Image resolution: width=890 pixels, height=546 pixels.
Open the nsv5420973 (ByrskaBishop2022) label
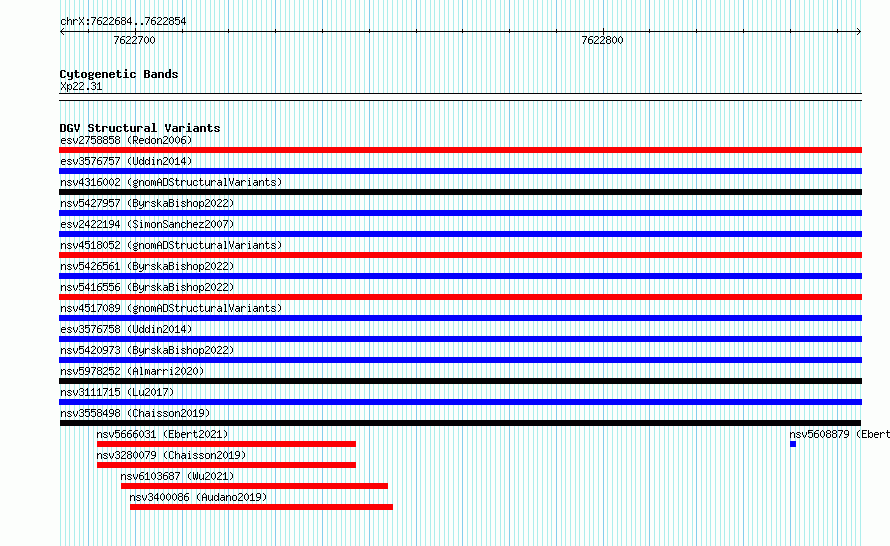147,350
